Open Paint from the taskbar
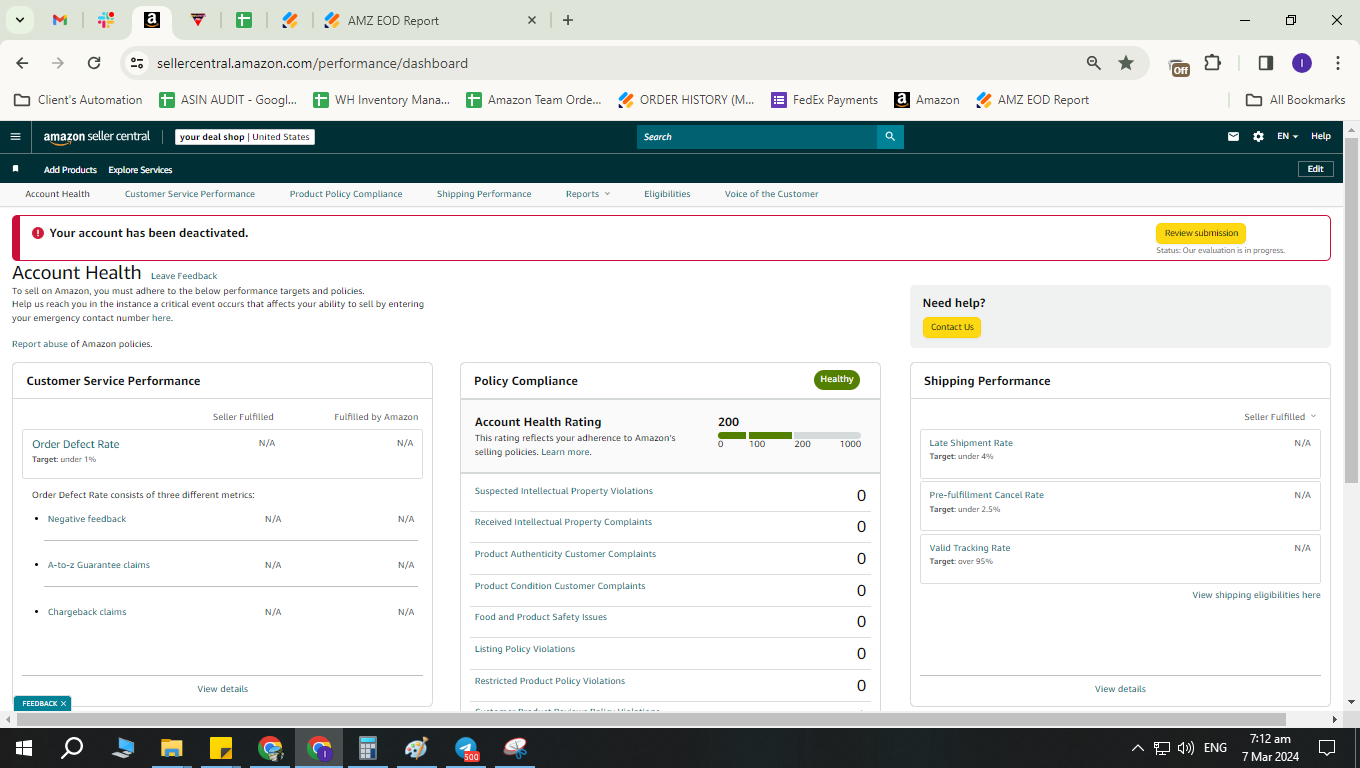 [417, 748]
